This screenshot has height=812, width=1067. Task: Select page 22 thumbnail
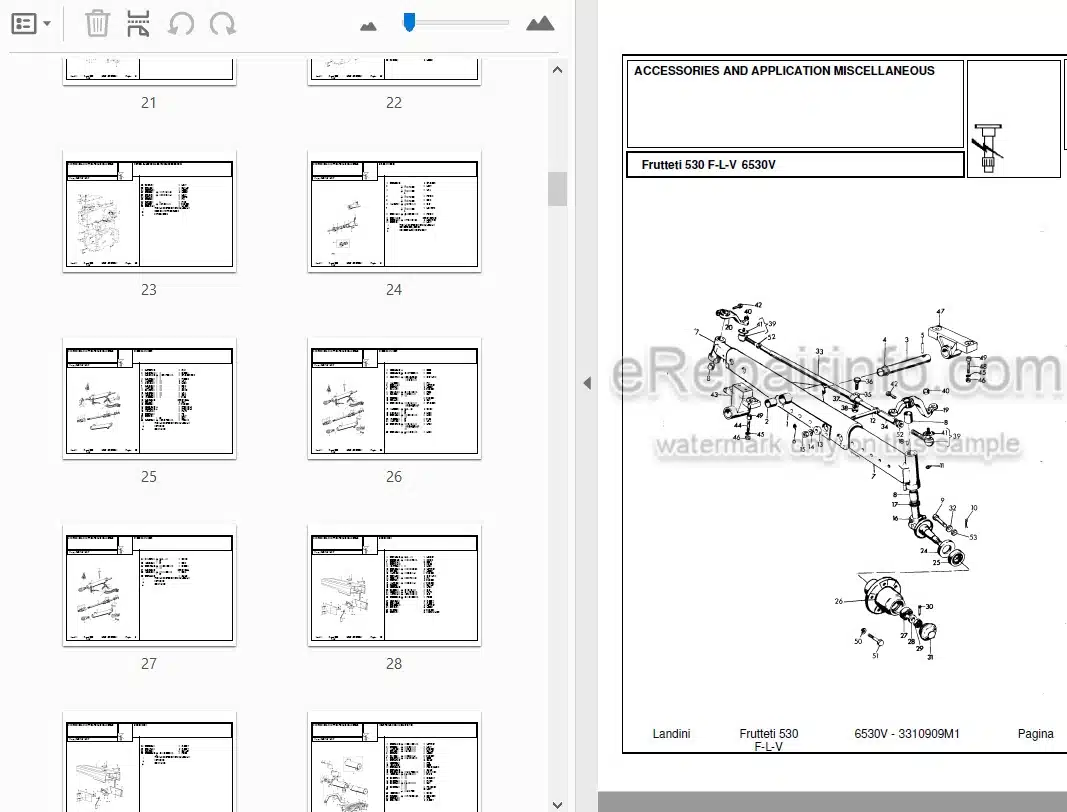point(394,71)
